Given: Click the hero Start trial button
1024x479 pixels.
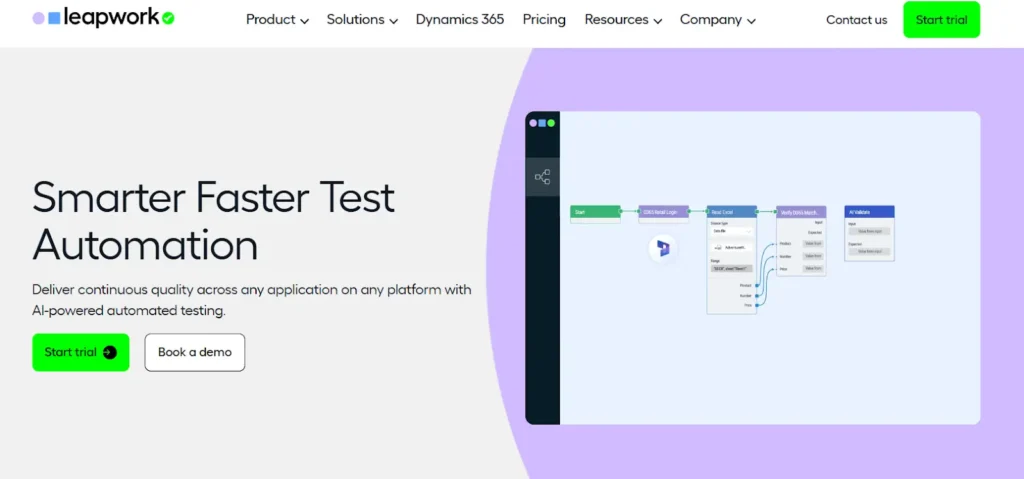Looking at the screenshot, I should 81,352.
